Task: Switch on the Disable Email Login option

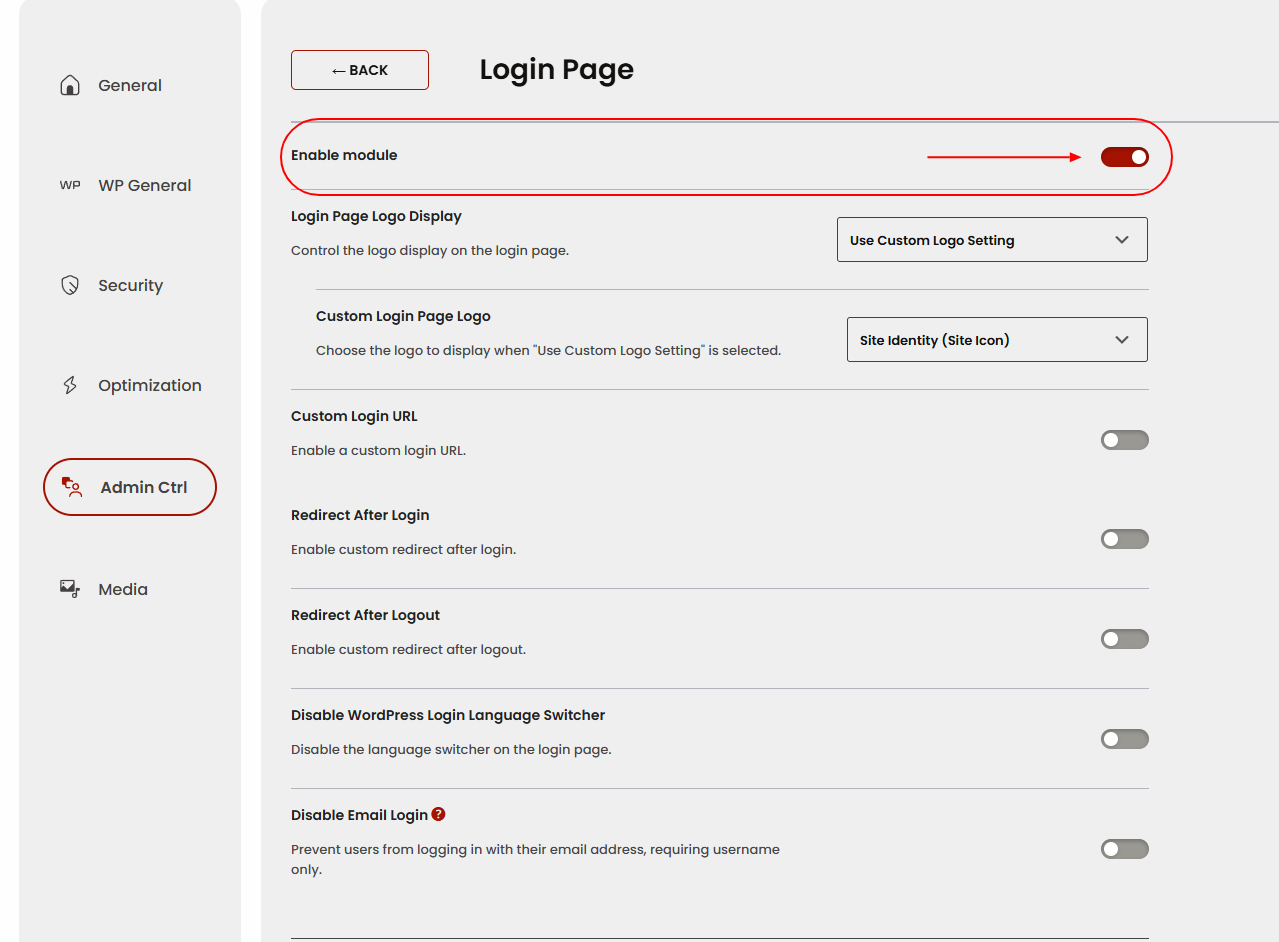Action: click(x=1124, y=848)
